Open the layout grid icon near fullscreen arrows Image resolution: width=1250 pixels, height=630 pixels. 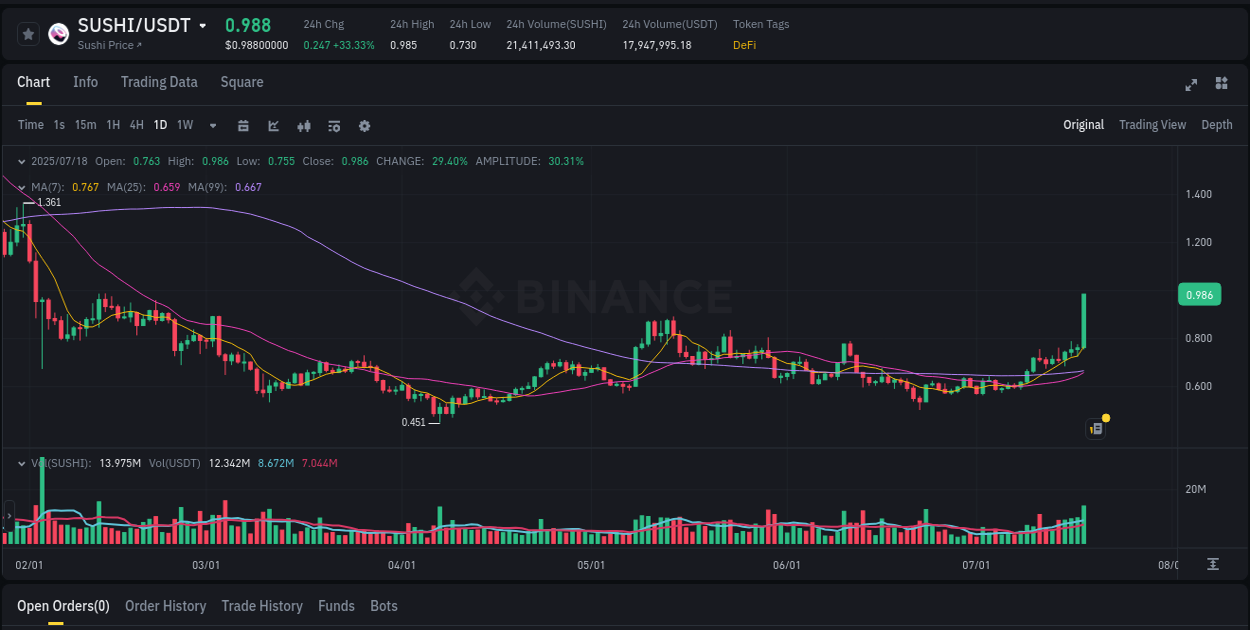coord(1221,85)
